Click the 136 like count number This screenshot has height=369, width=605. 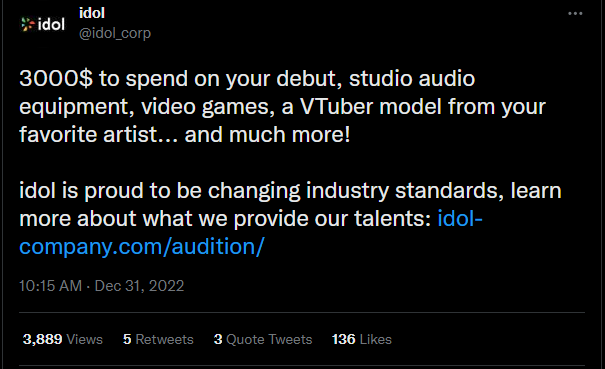(x=343, y=339)
